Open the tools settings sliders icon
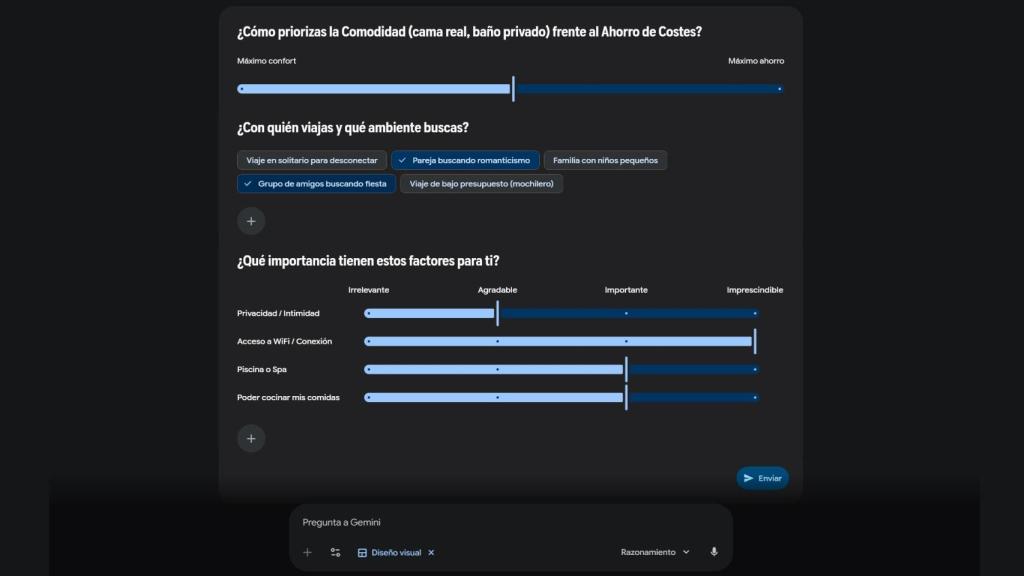Screen dimensions: 1024x576 [335, 552]
